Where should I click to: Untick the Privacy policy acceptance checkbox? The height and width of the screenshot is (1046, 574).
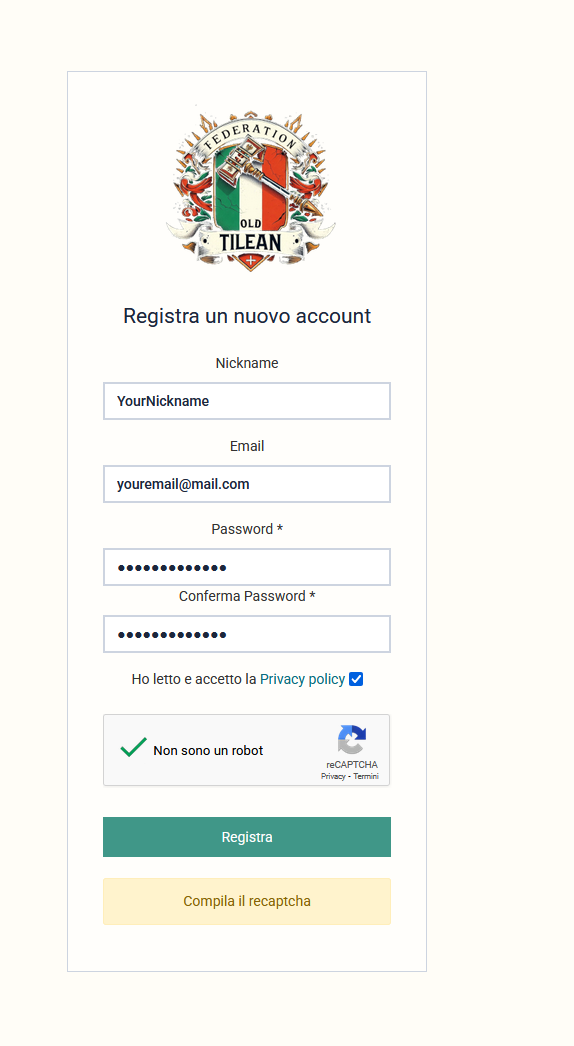[356, 679]
